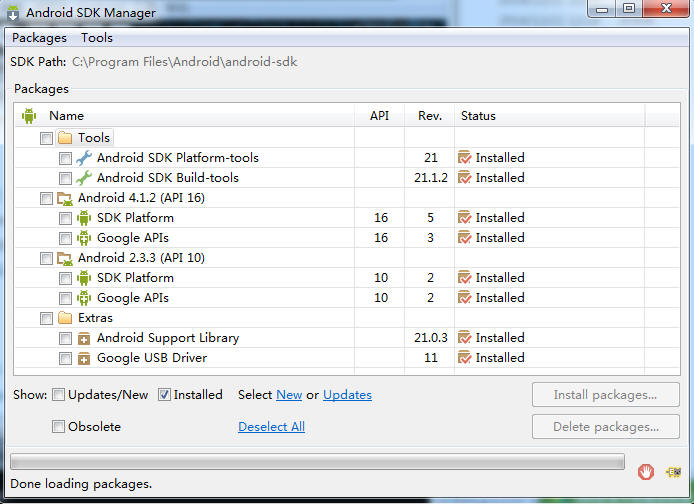Enable the Obsolete checkbox
The image size is (694, 504).
click(58, 427)
